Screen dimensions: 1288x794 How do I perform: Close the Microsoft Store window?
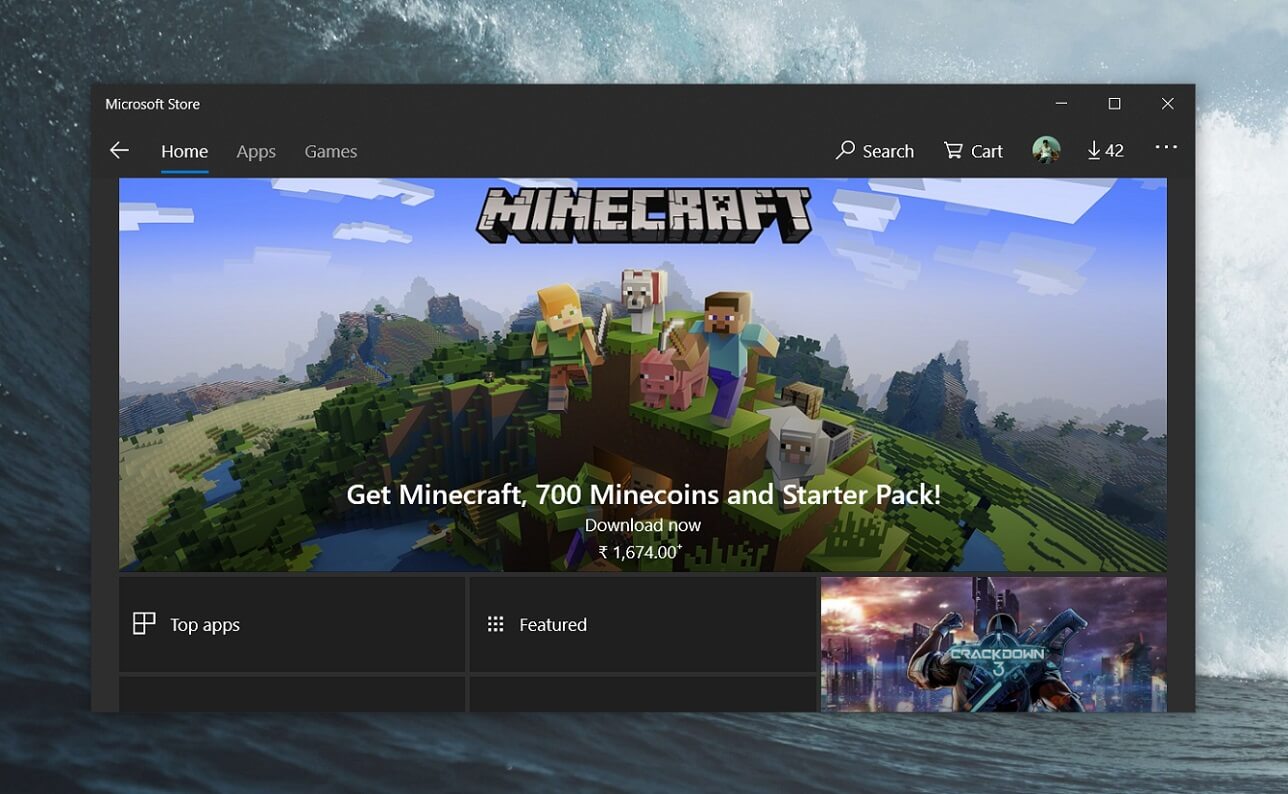[x=1168, y=104]
